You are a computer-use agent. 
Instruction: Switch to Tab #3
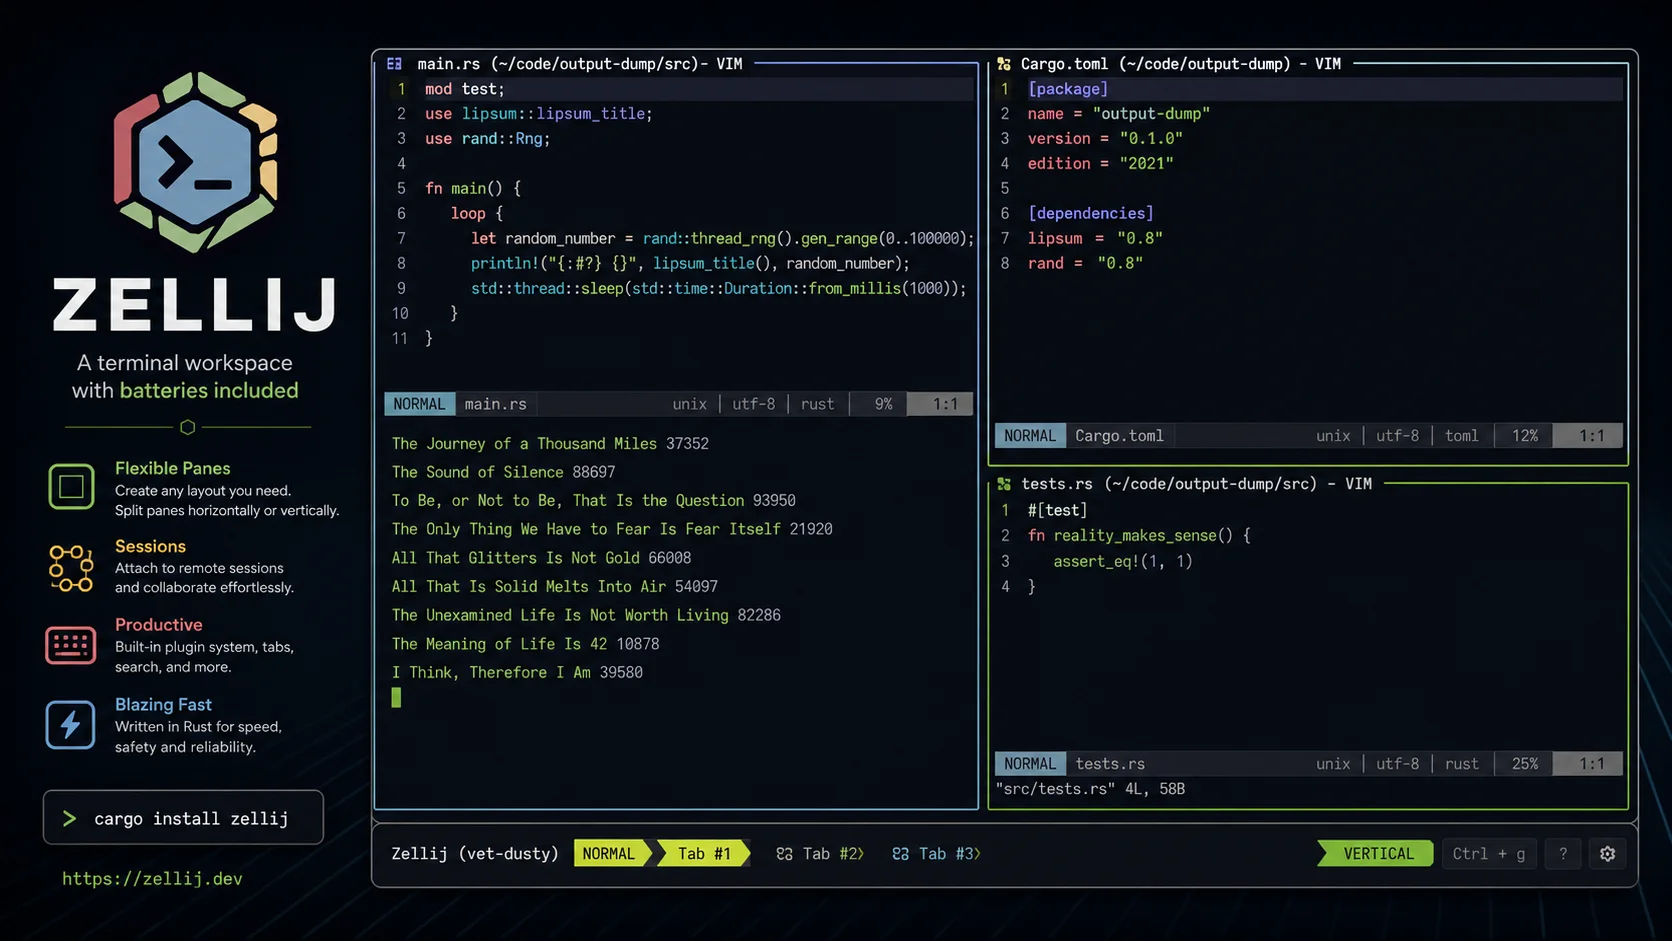coord(936,854)
